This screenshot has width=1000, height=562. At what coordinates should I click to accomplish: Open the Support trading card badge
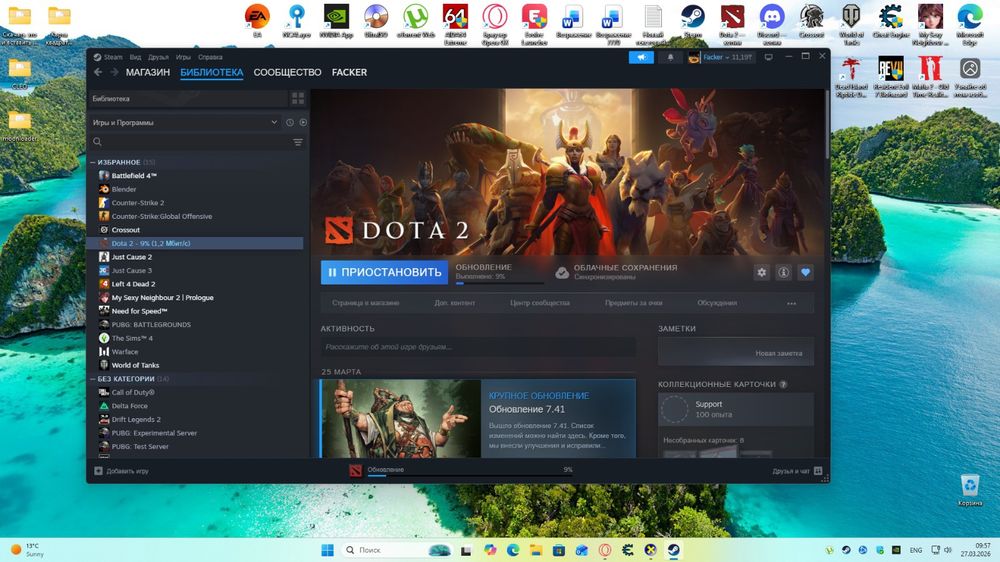pos(736,409)
